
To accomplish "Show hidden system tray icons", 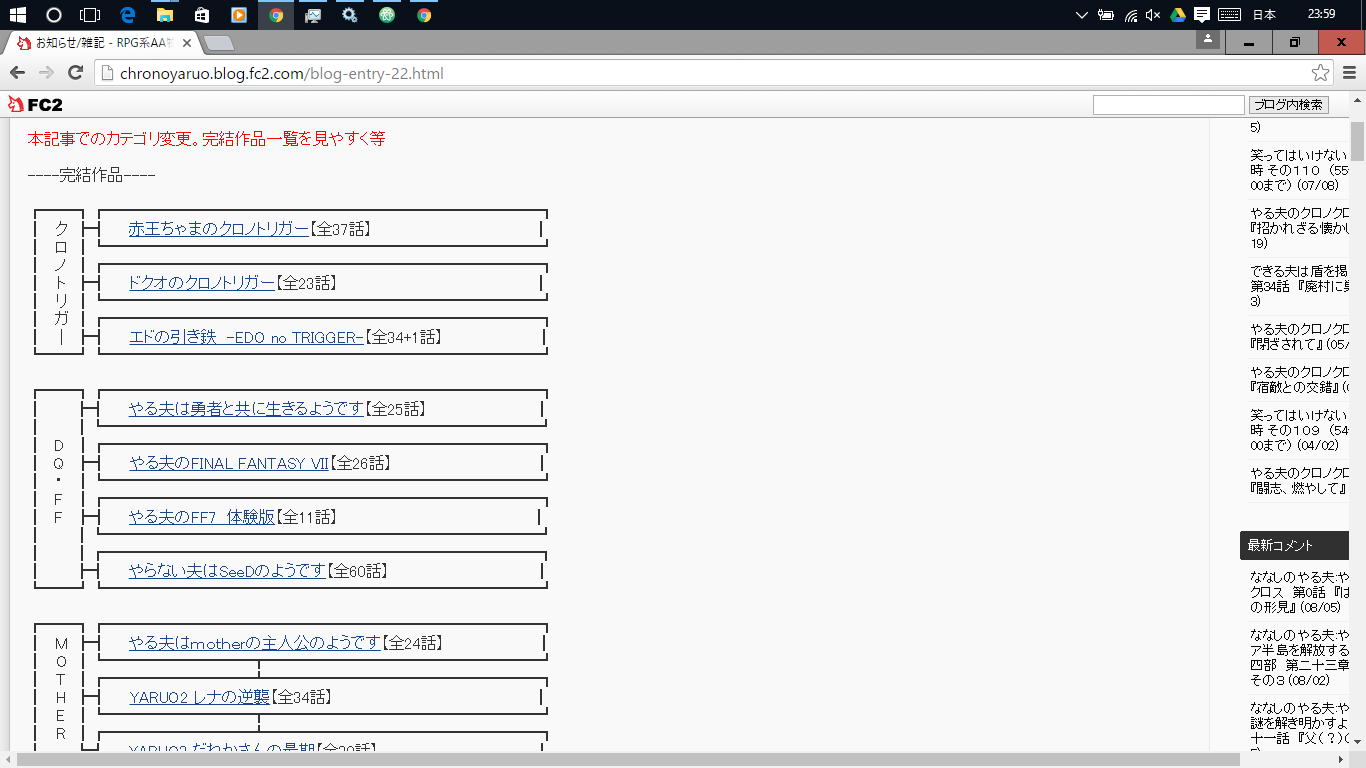I will click(x=1081, y=15).
